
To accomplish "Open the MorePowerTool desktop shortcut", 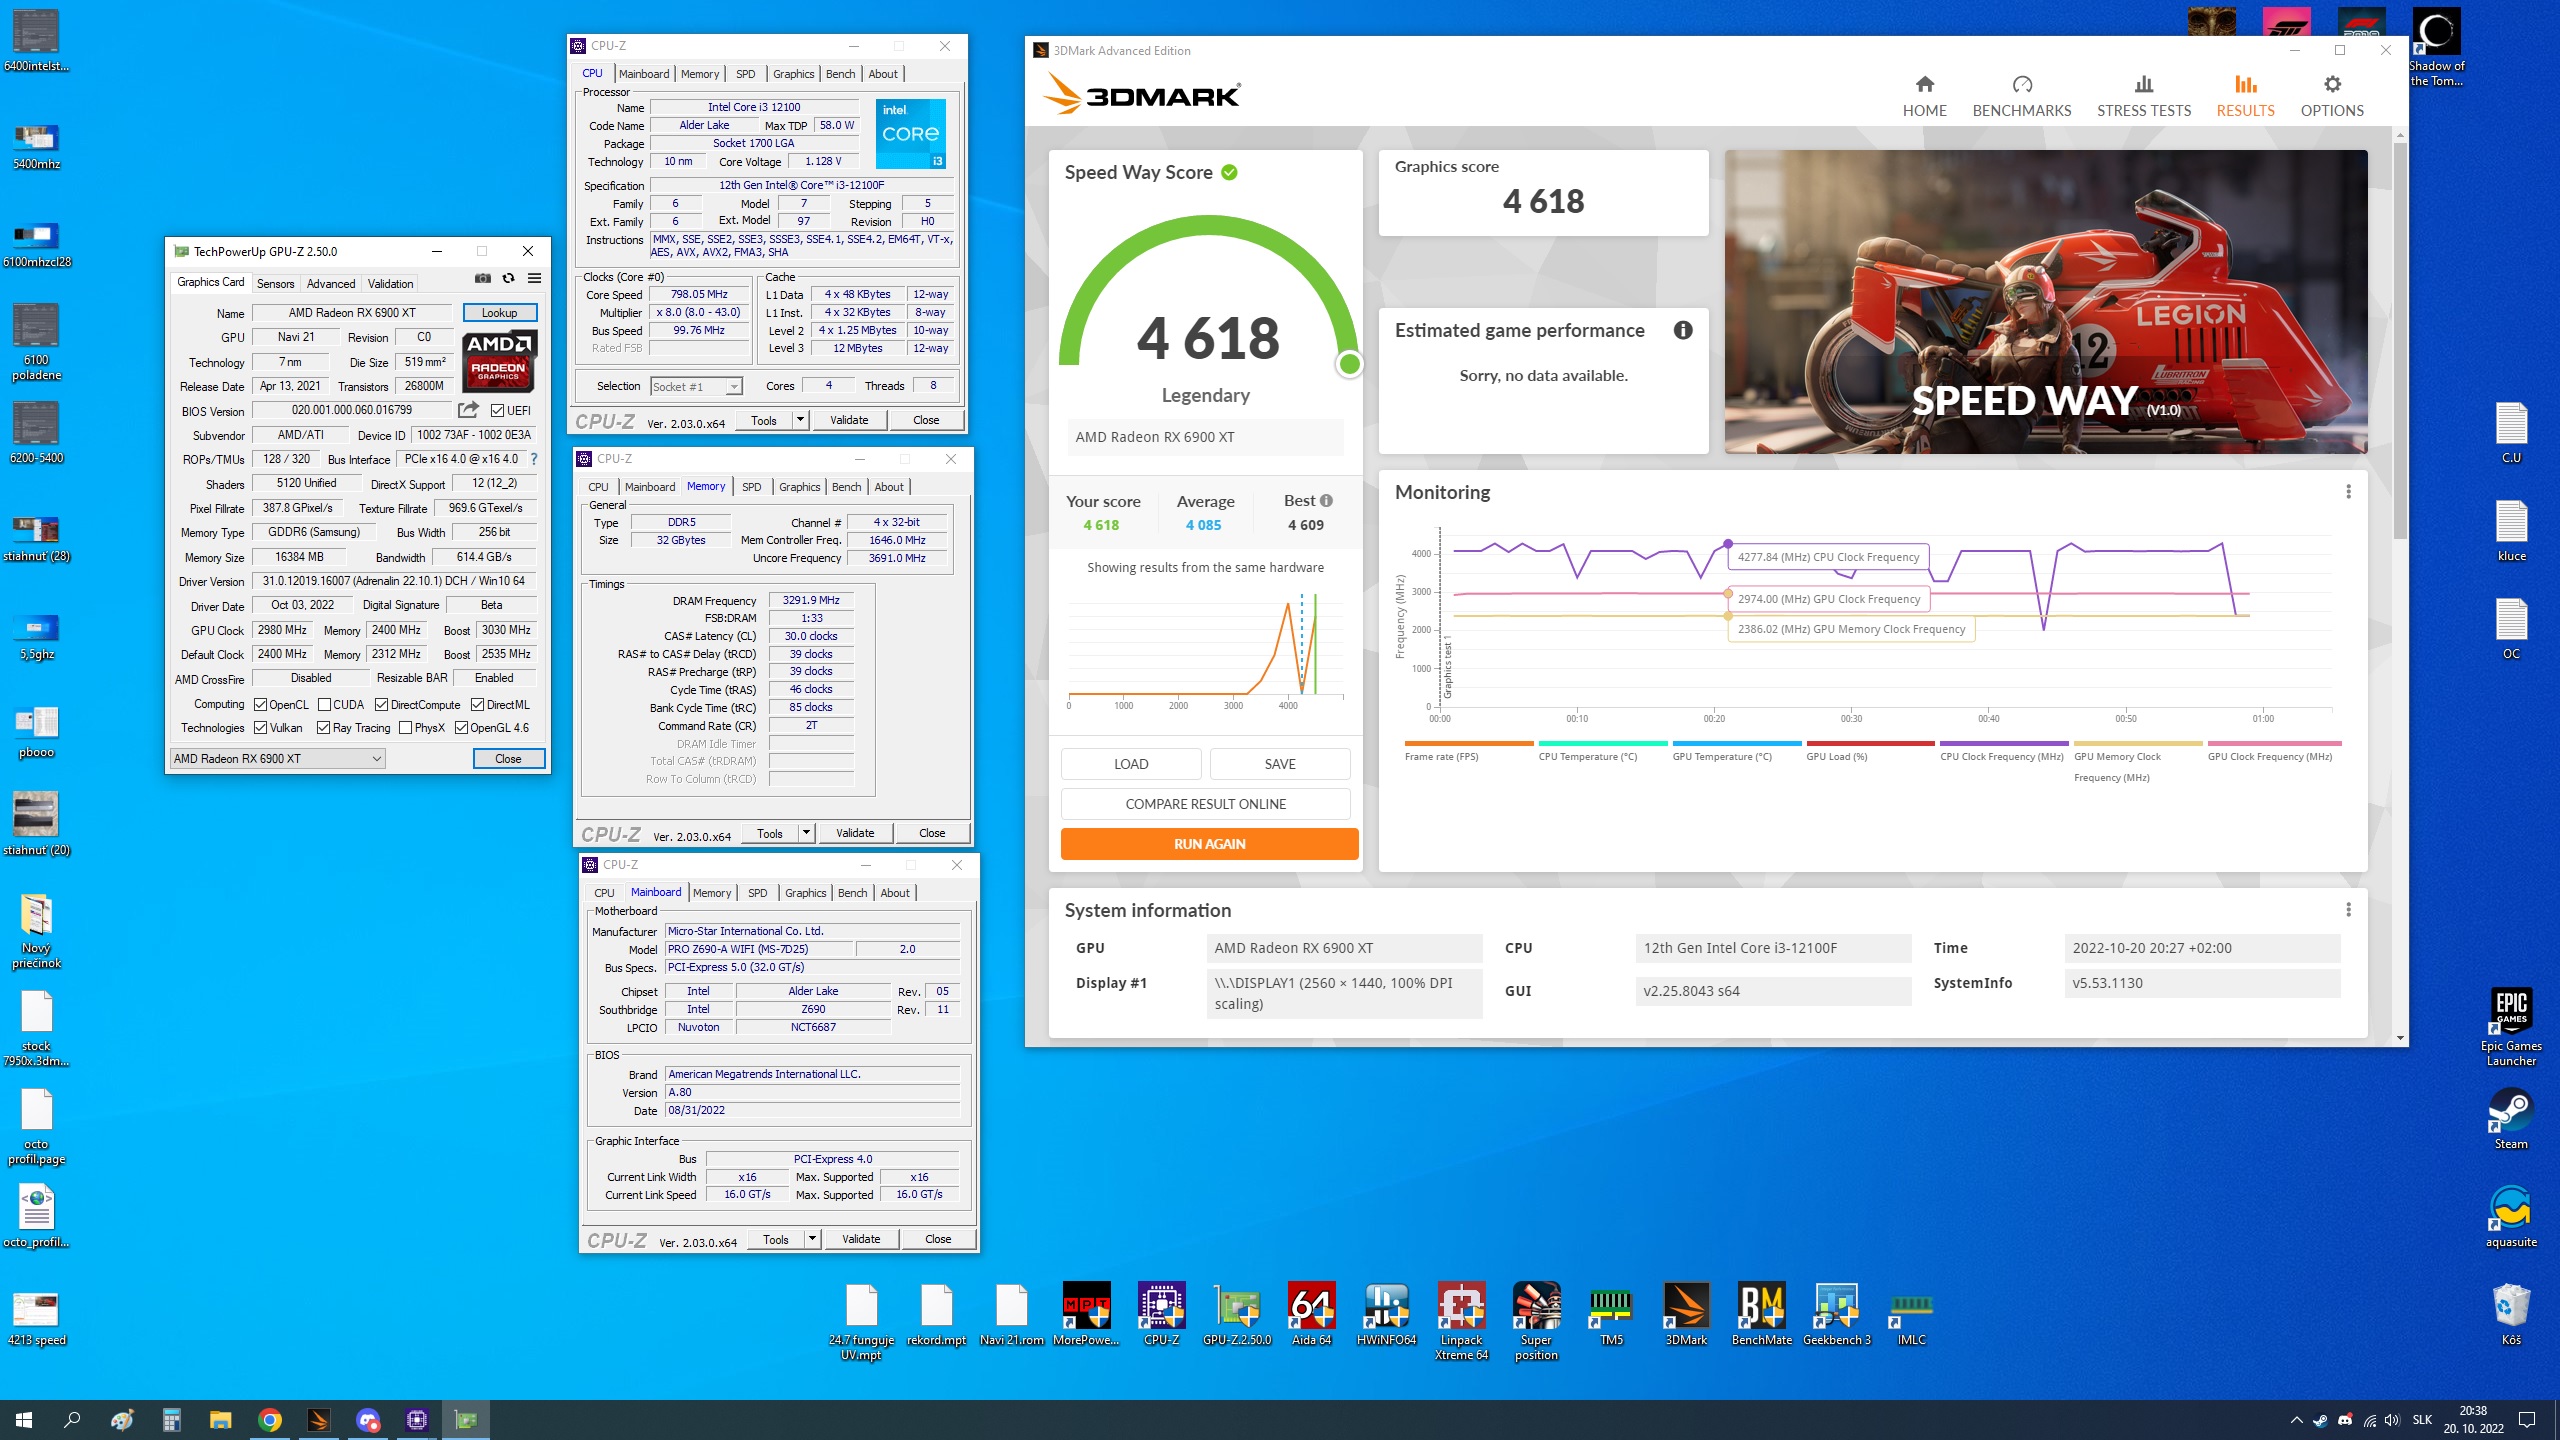I will pos(1086,1315).
